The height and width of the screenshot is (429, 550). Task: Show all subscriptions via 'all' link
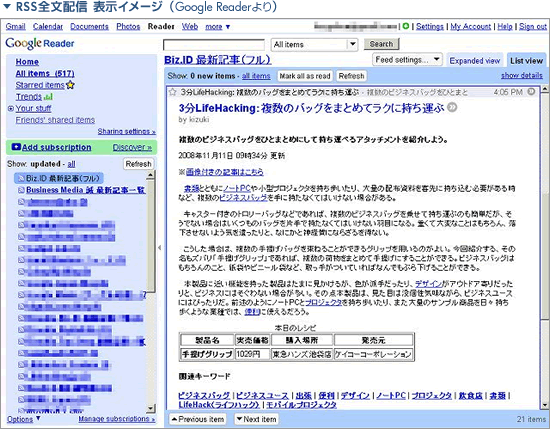72,164
